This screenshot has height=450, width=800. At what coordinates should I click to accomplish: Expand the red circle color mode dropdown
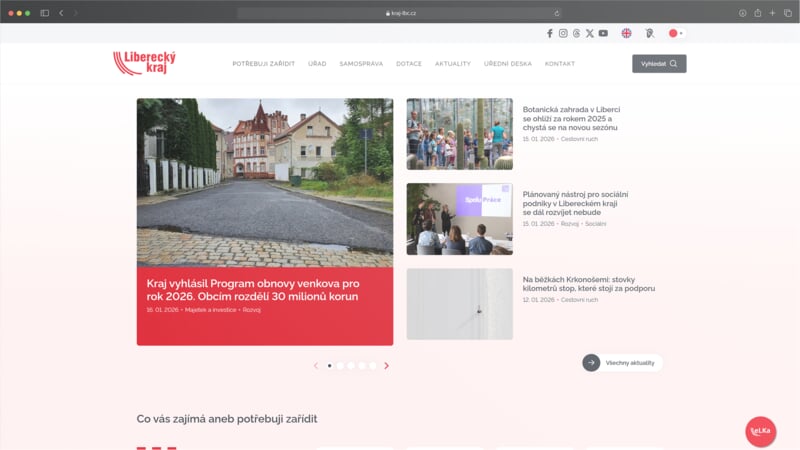click(x=676, y=33)
